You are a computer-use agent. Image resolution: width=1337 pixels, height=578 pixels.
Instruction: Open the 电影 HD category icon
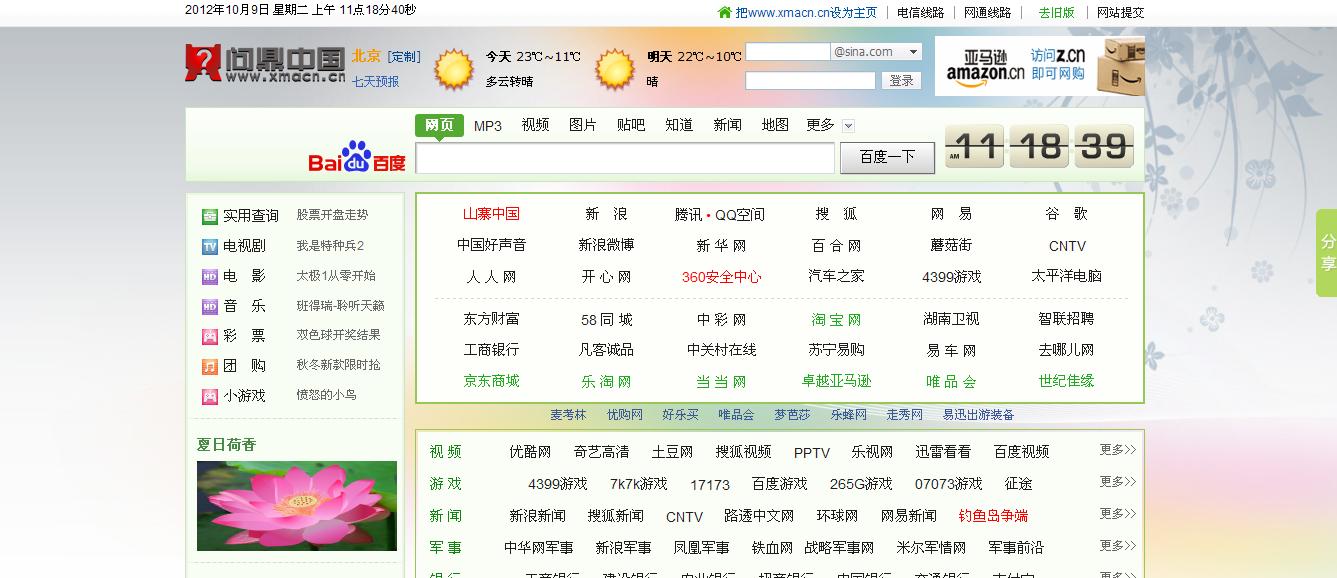[x=210, y=276]
